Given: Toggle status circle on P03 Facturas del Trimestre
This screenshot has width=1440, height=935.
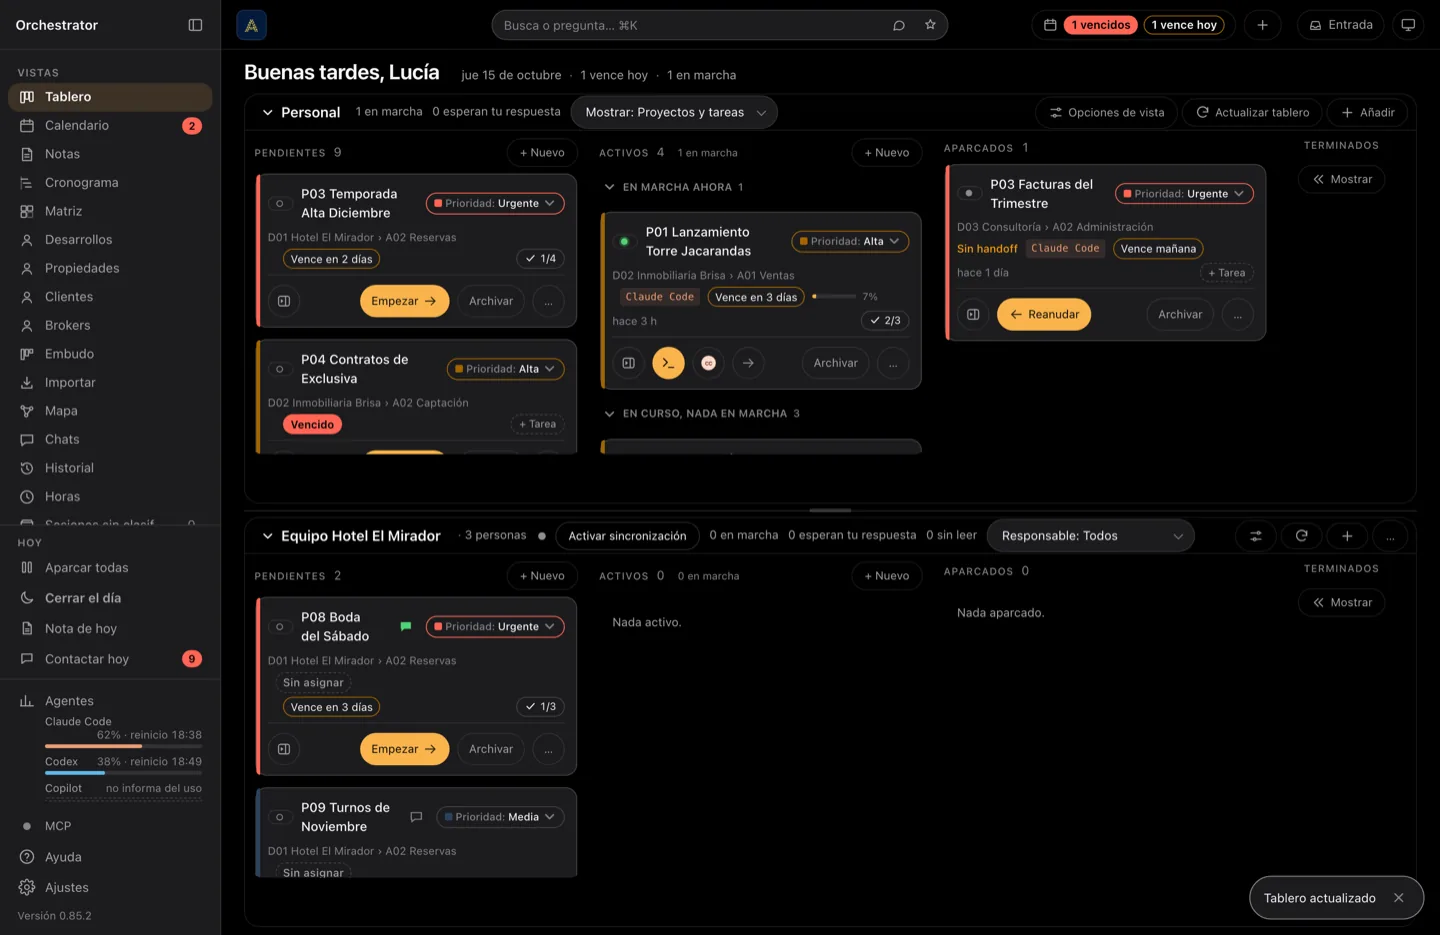Looking at the screenshot, I should (969, 193).
